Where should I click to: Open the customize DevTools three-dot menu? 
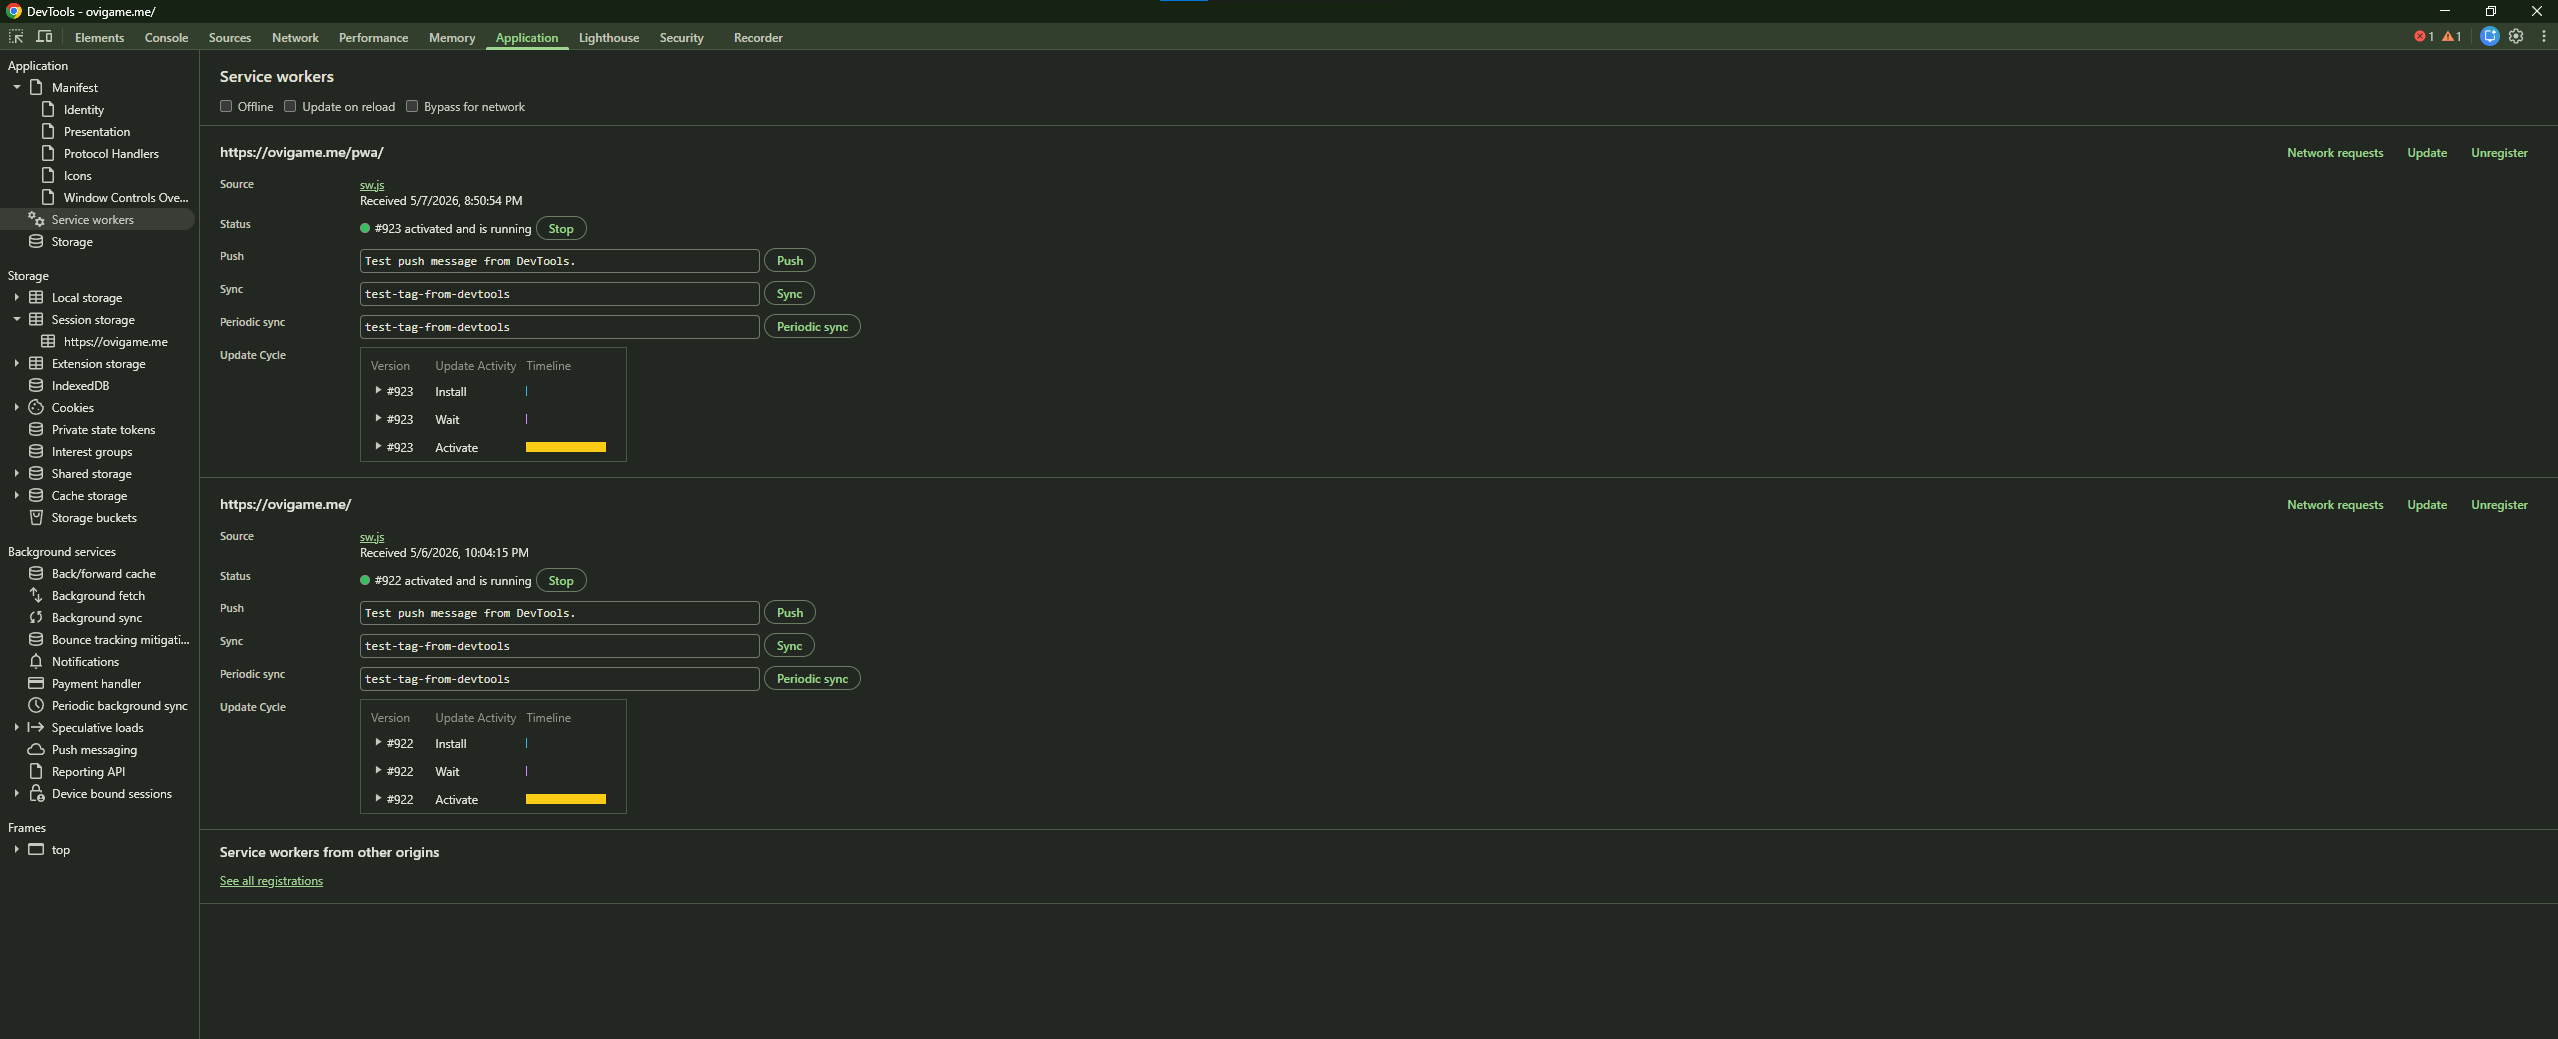[x=2544, y=37]
